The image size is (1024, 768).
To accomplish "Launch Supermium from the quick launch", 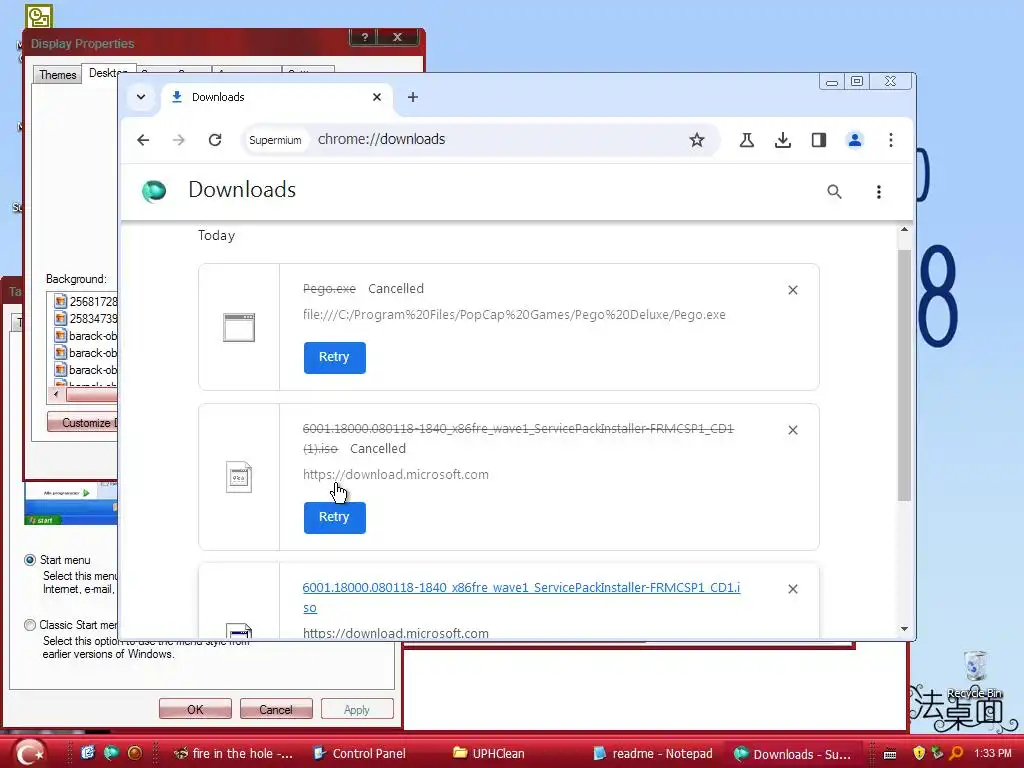I will coord(111,753).
